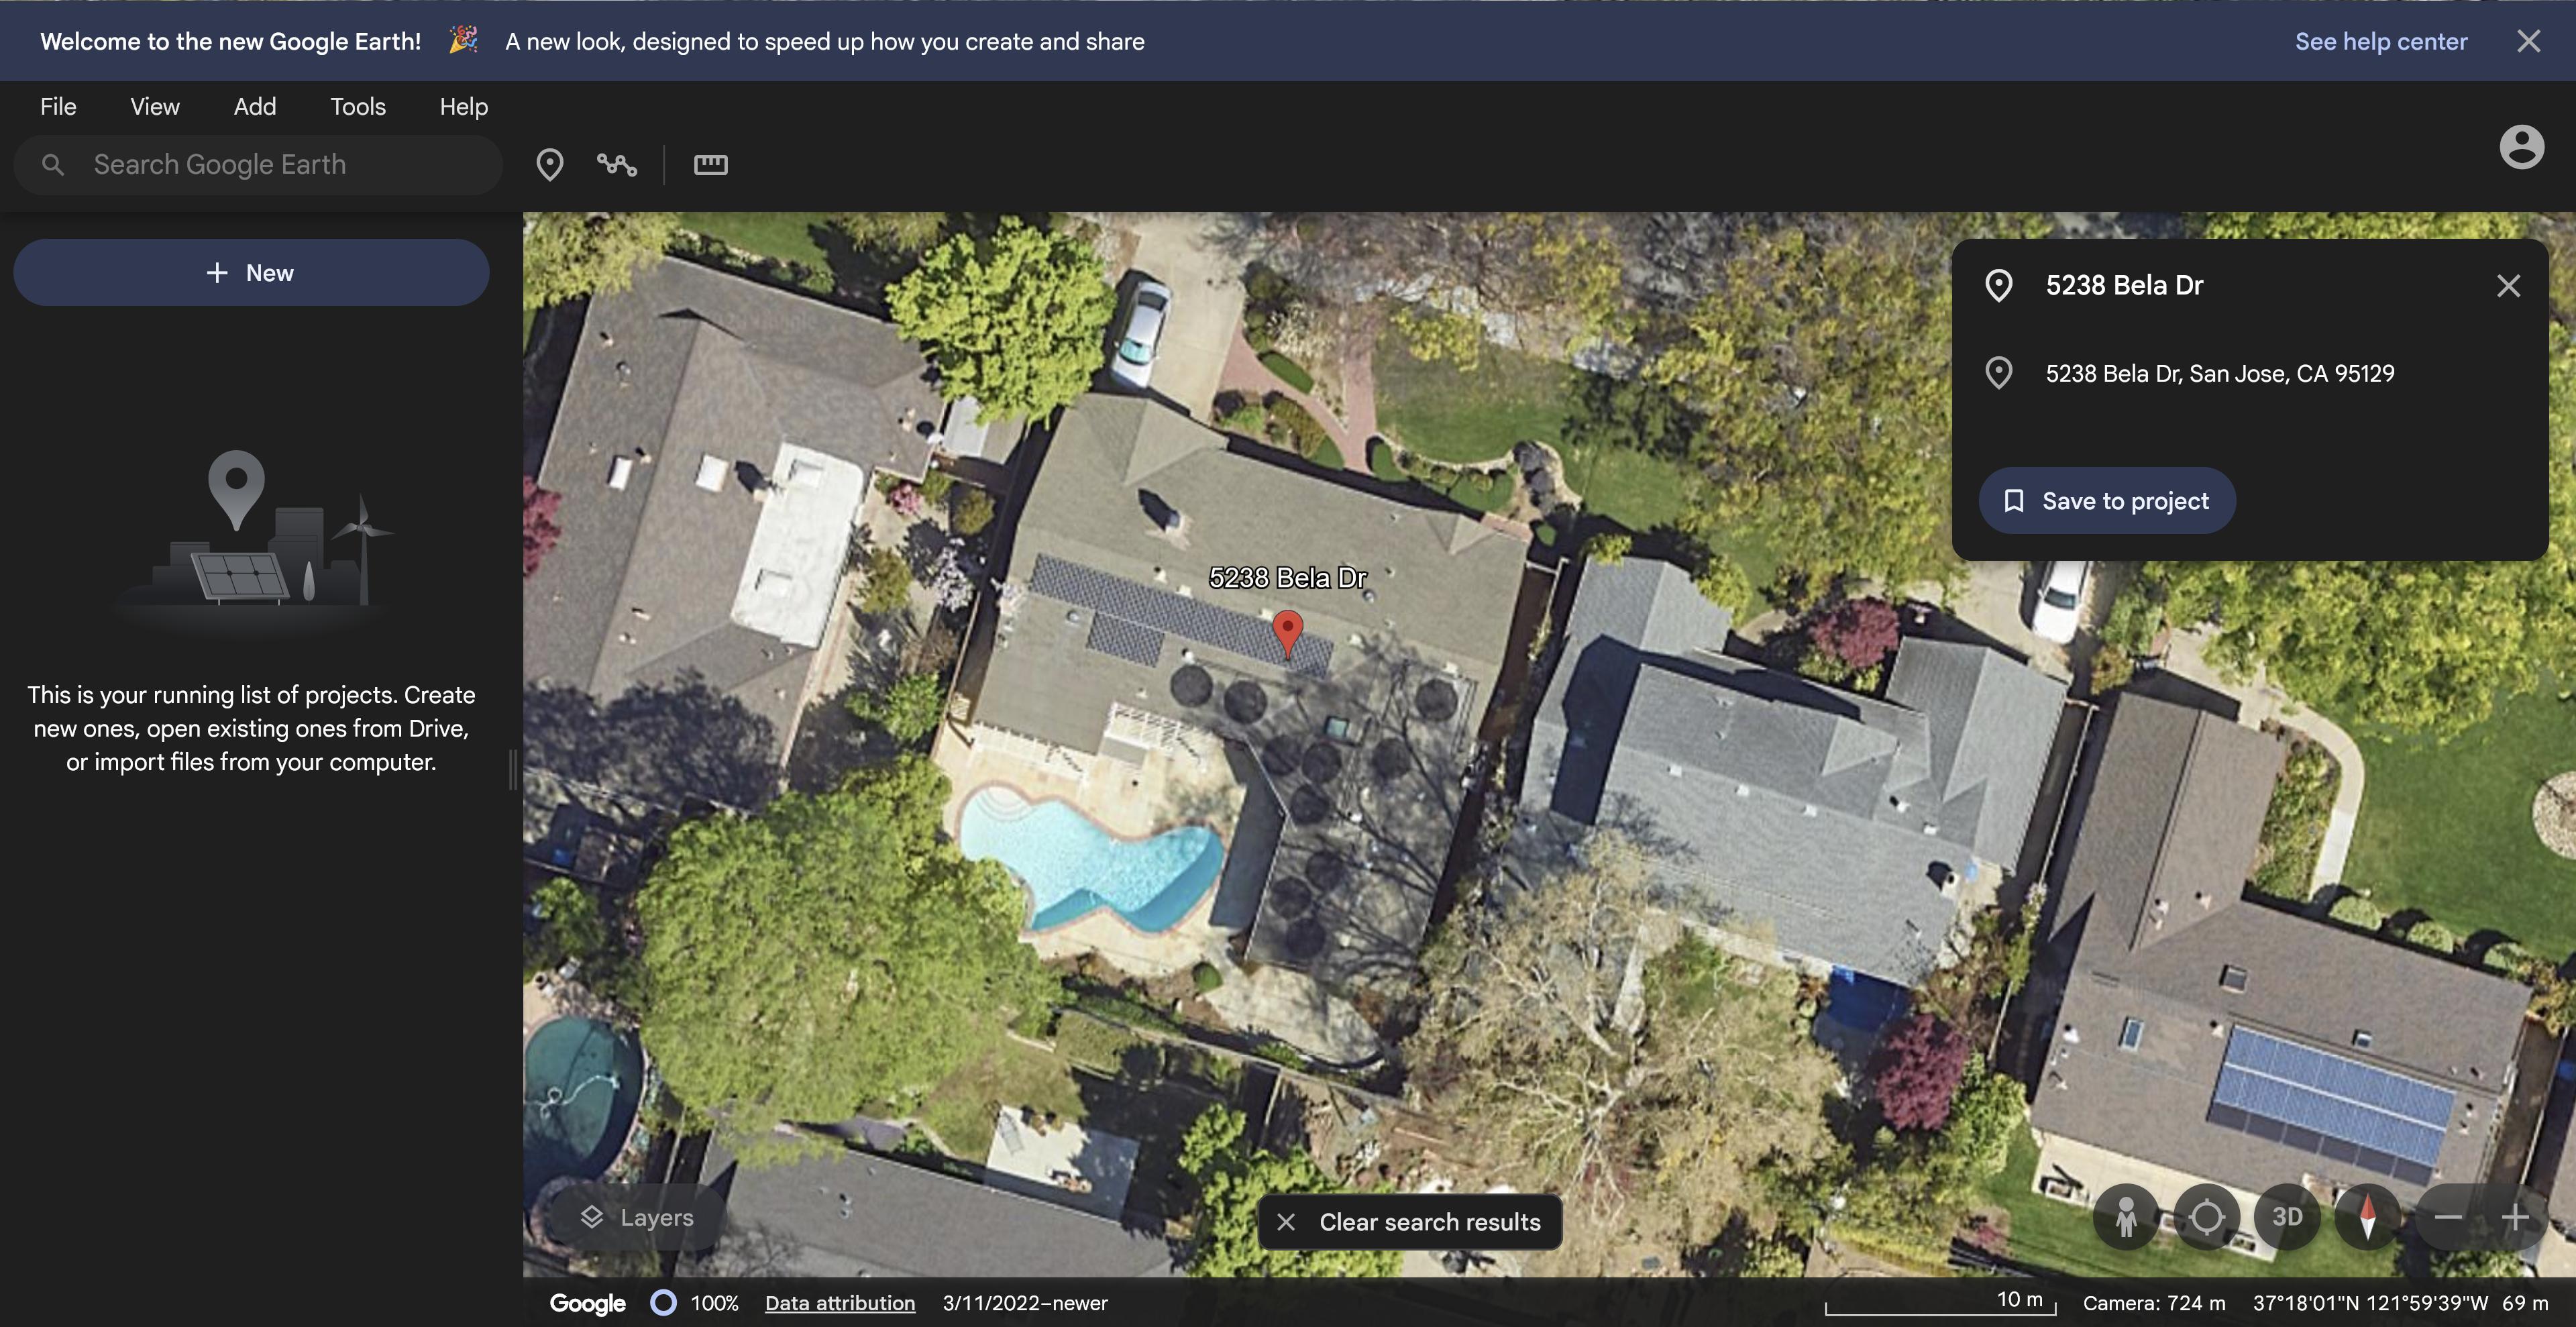Click the 10 m scale bar

coord(1940,1302)
